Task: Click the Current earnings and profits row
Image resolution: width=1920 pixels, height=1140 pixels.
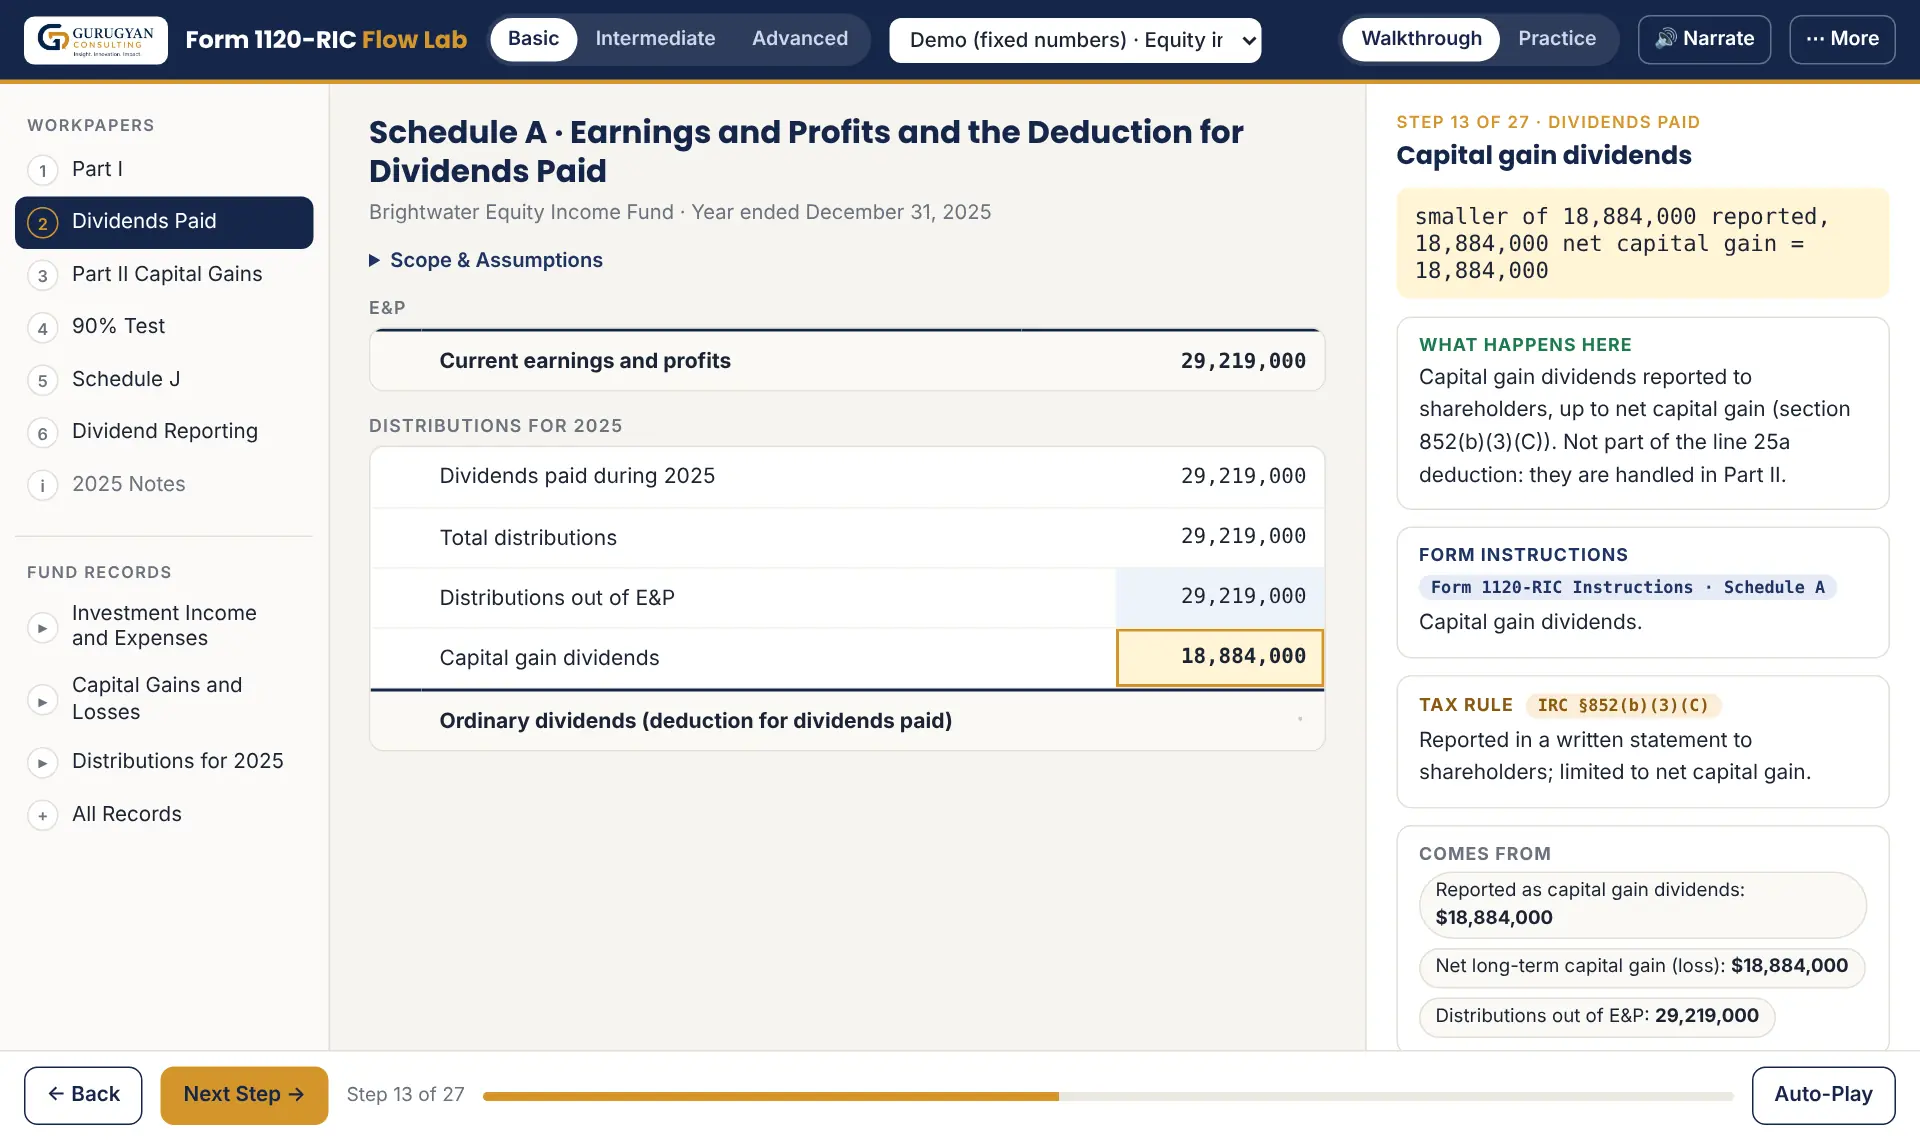Action: (x=847, y=361)
